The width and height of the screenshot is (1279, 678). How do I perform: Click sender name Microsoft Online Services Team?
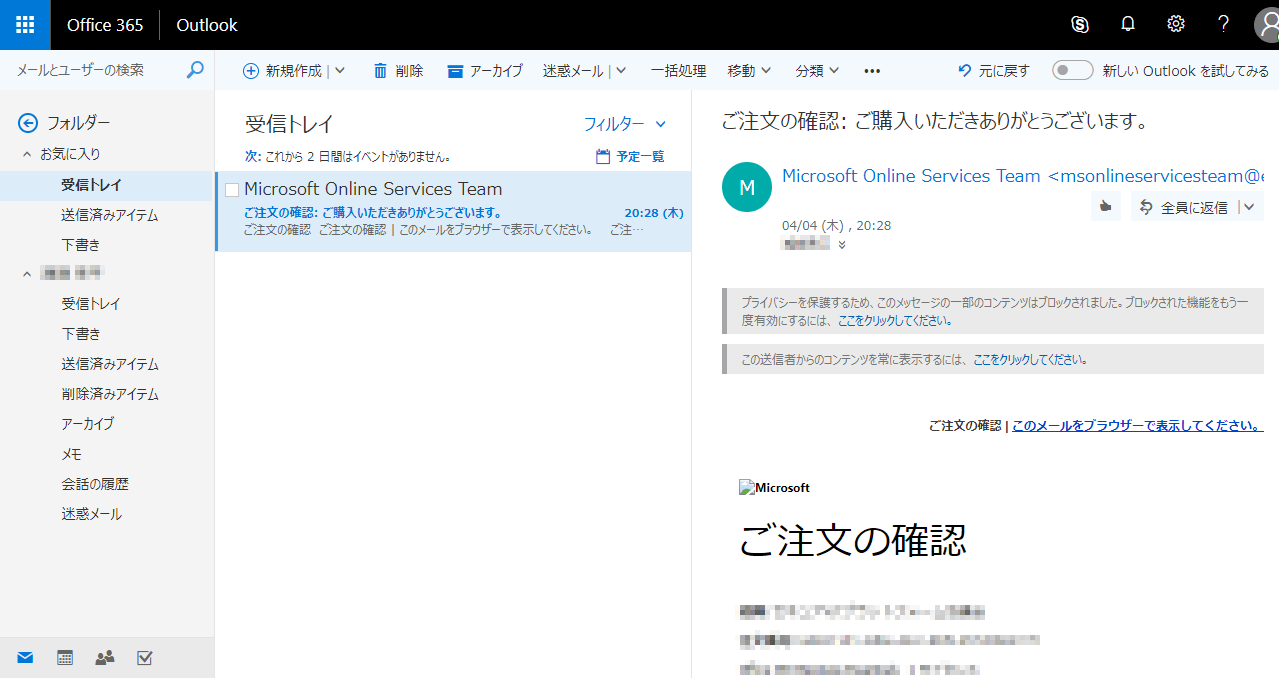pos(911,176)
